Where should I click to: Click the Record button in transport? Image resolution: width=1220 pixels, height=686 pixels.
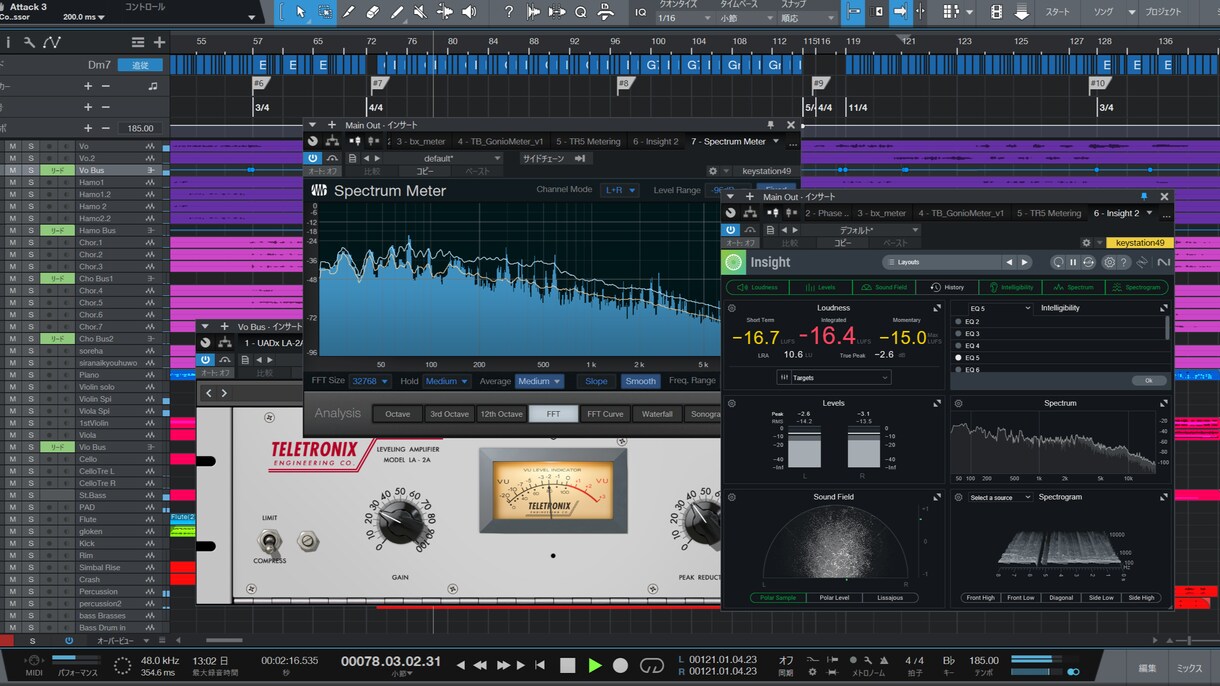[x=620, y=665]
